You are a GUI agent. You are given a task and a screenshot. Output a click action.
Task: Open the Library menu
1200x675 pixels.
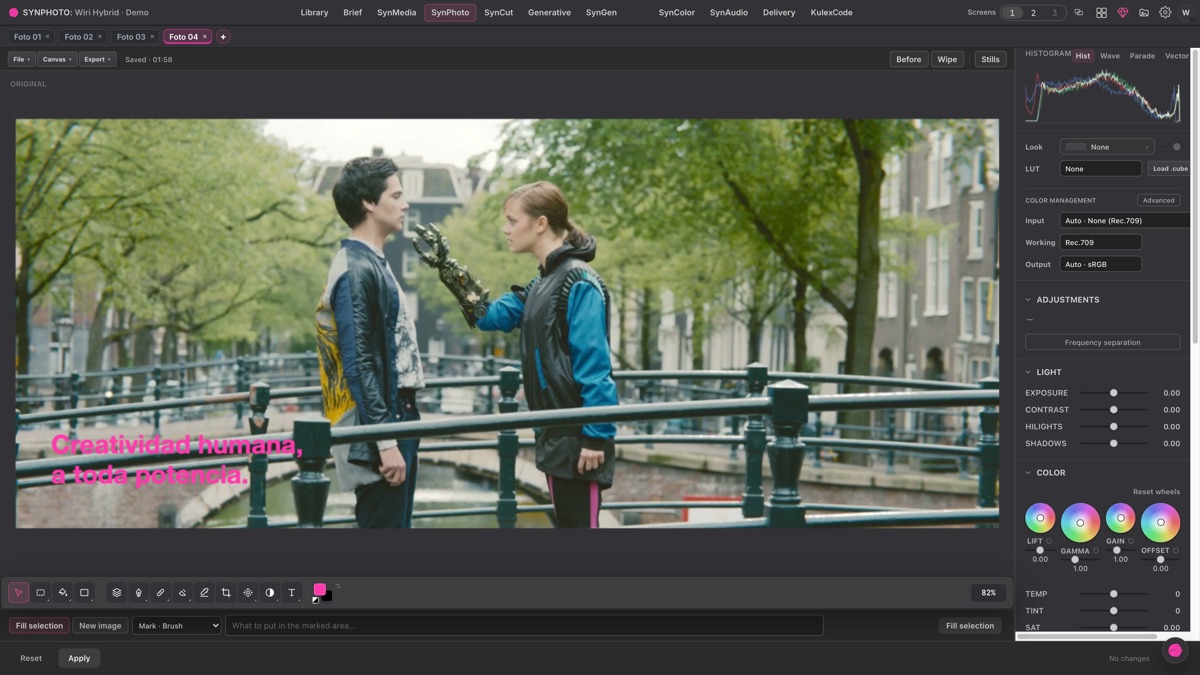point(314,13)
